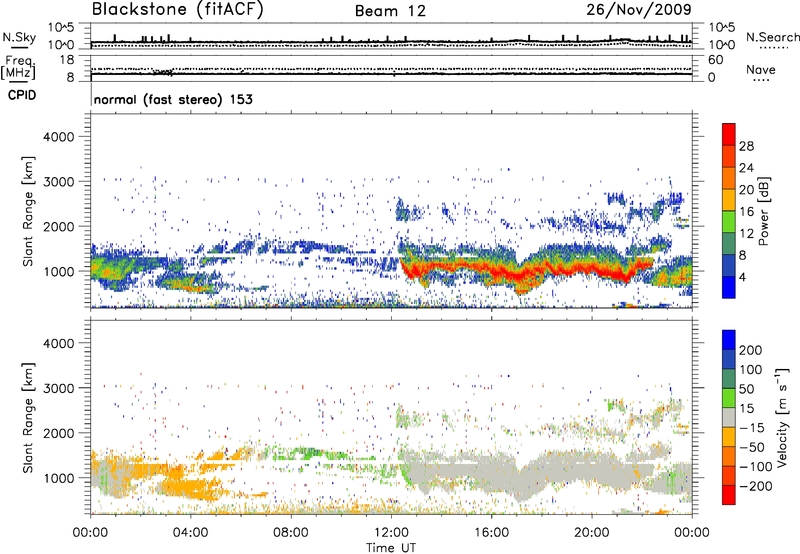The height and width of the screenshot is (554, 800).
Task: Click the '60' Nave axis label
Action: tap(715, 60)
